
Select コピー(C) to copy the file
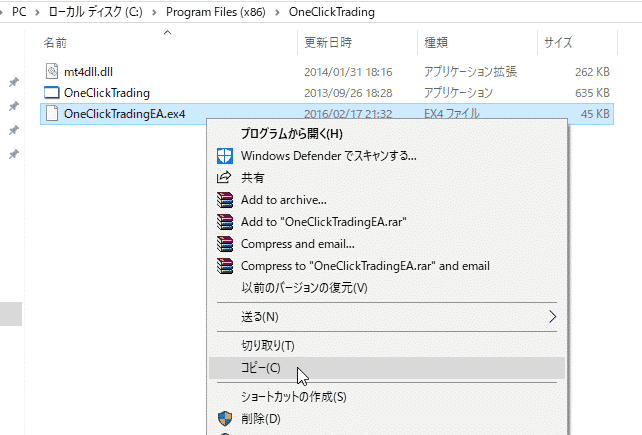[387, 368]
